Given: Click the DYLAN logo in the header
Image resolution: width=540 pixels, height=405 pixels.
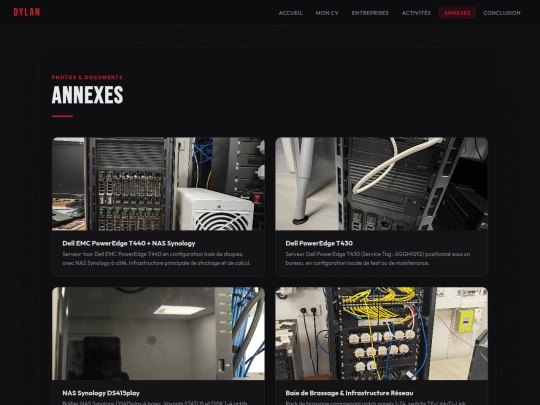Looking at the screenshot, I should tap(27, 12).
